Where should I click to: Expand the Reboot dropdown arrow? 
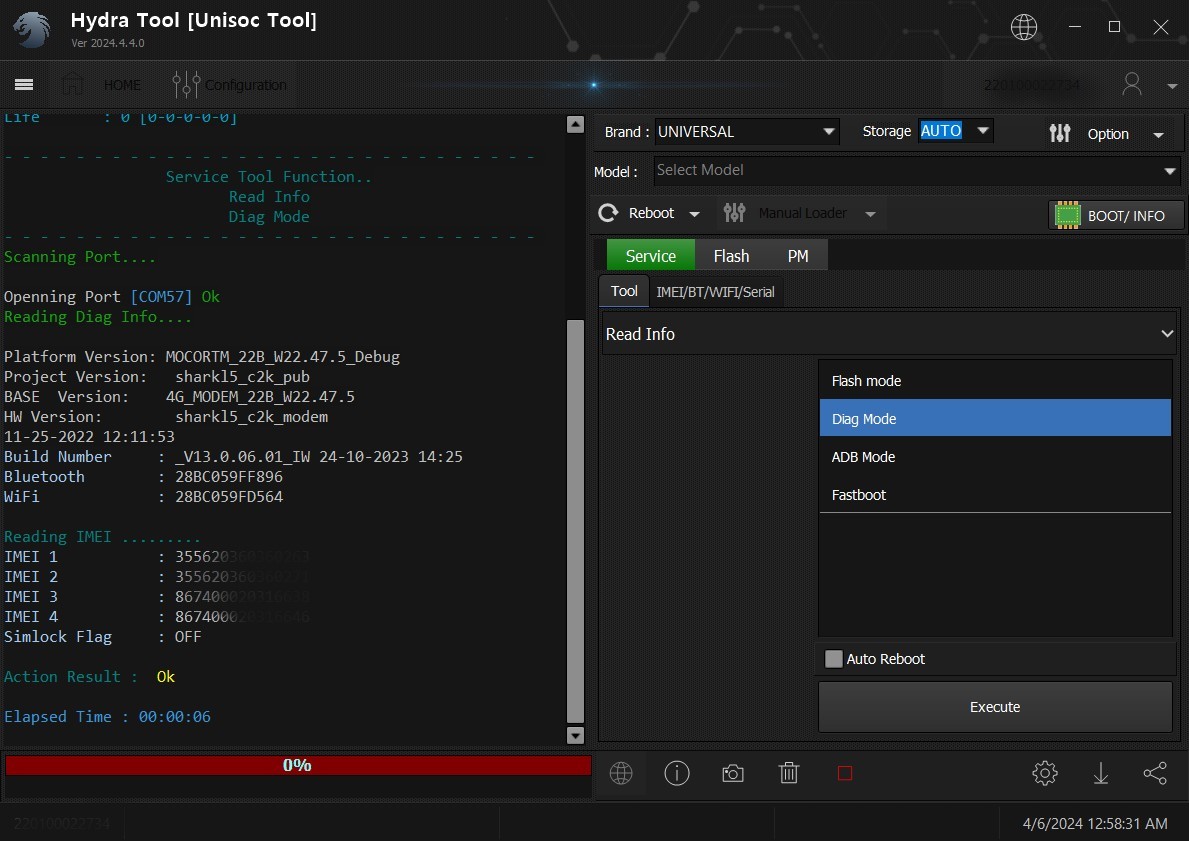[694, 215]
